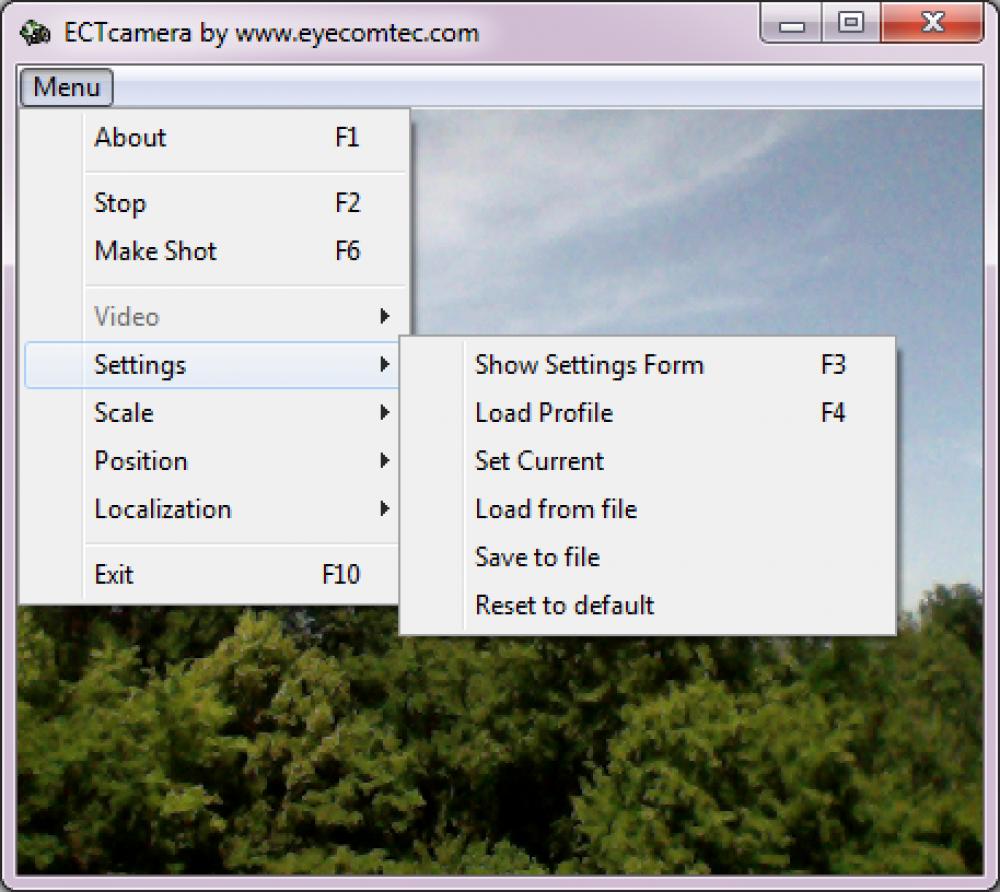Image resolution: width=1000 pixels, height=892 pixels.
Task: Open the Menu button
Action: coord(65,87)
